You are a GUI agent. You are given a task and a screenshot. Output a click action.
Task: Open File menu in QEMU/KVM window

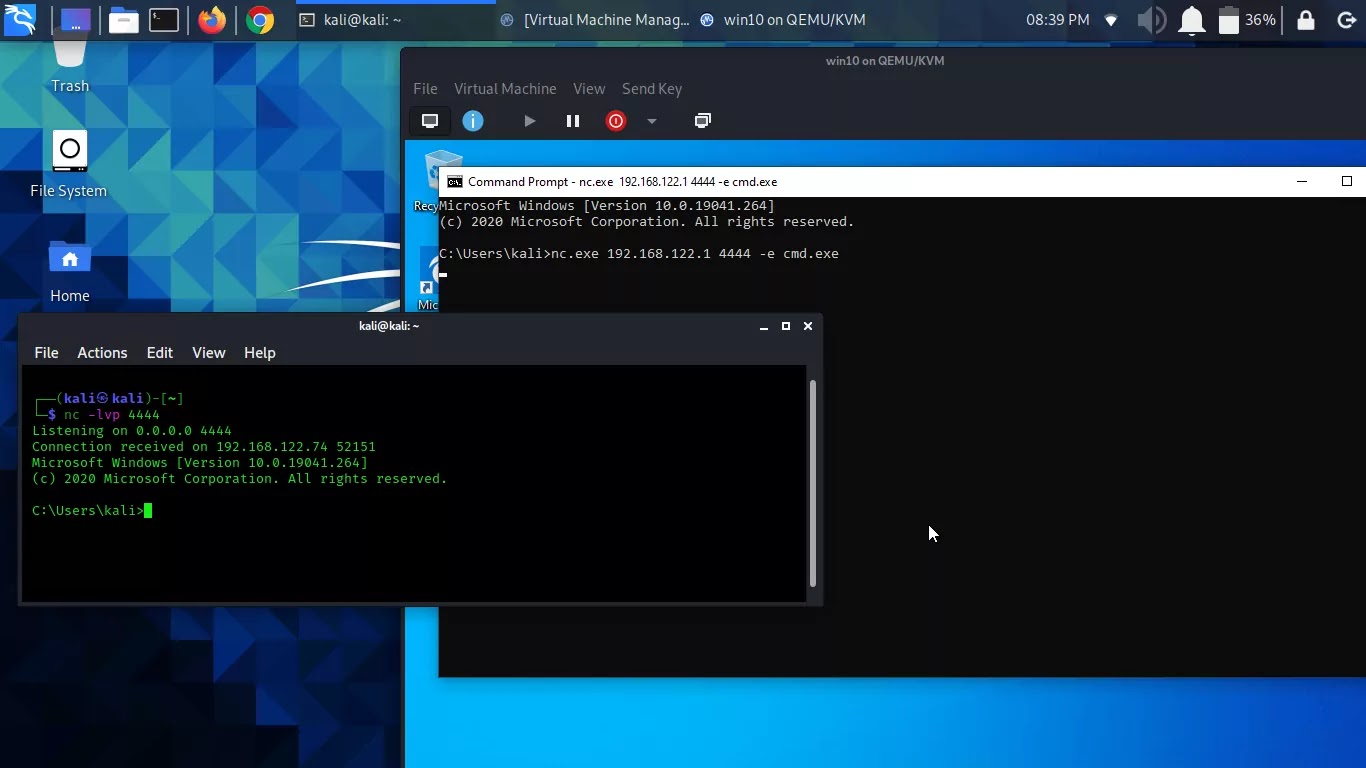(425, 89)
